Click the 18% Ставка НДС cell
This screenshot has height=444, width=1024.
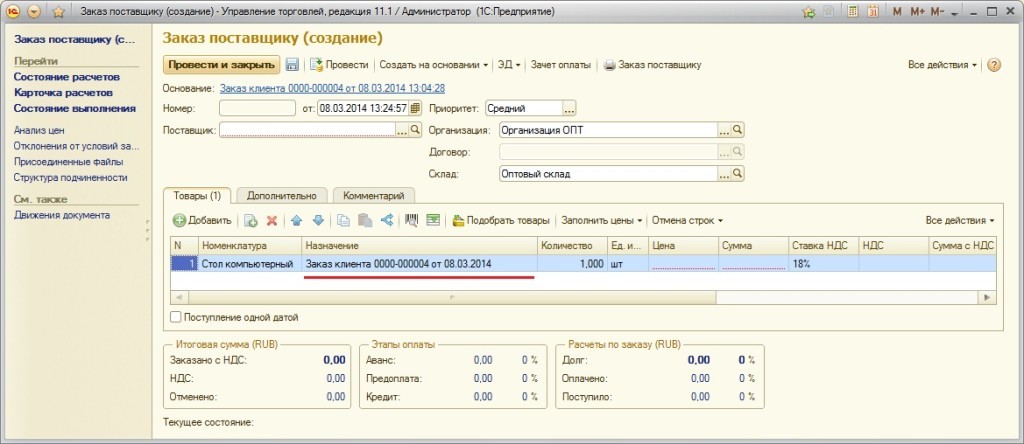(823, 264)
